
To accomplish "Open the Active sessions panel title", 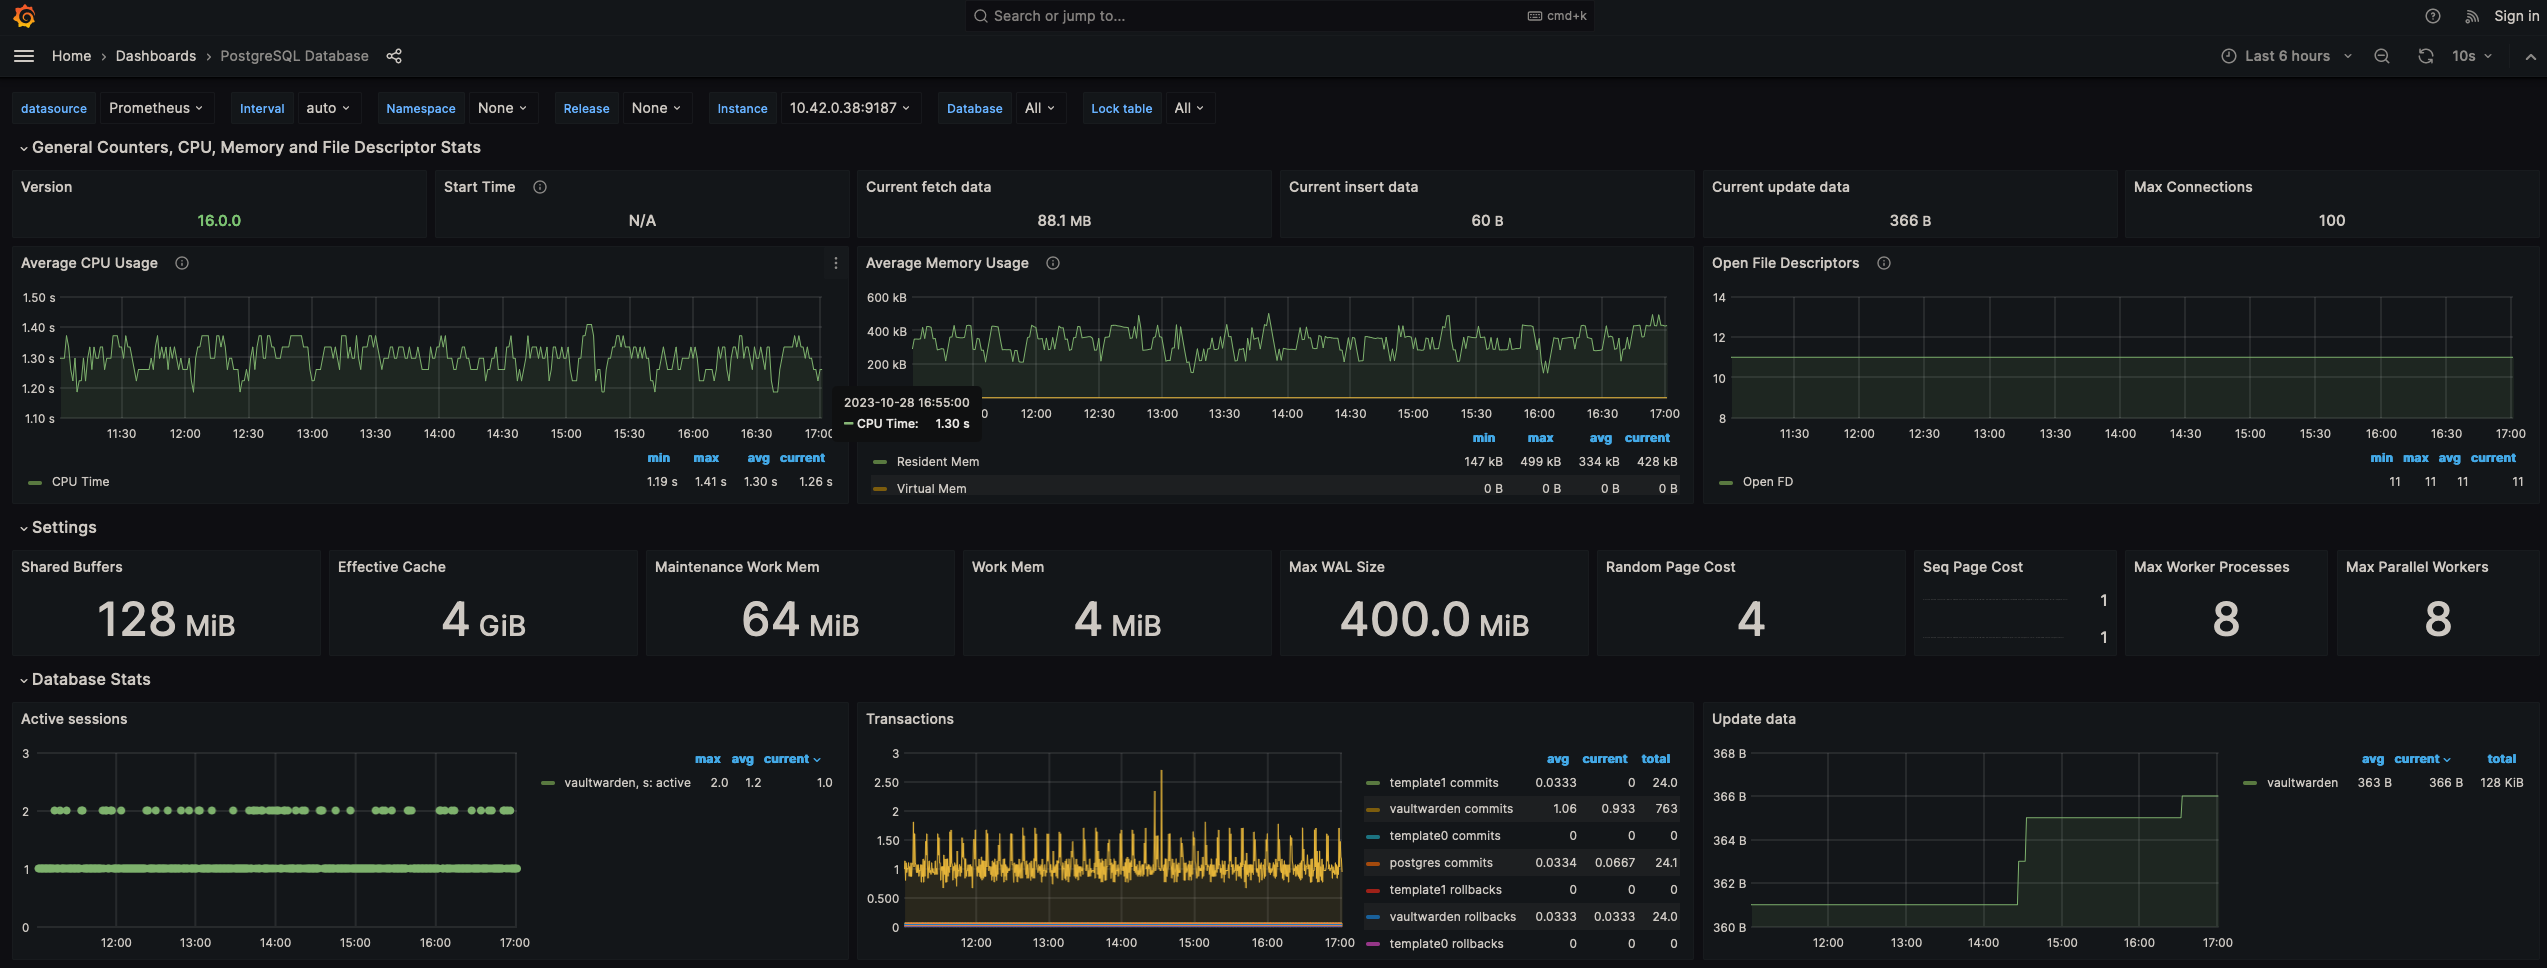I will (74, 719).
